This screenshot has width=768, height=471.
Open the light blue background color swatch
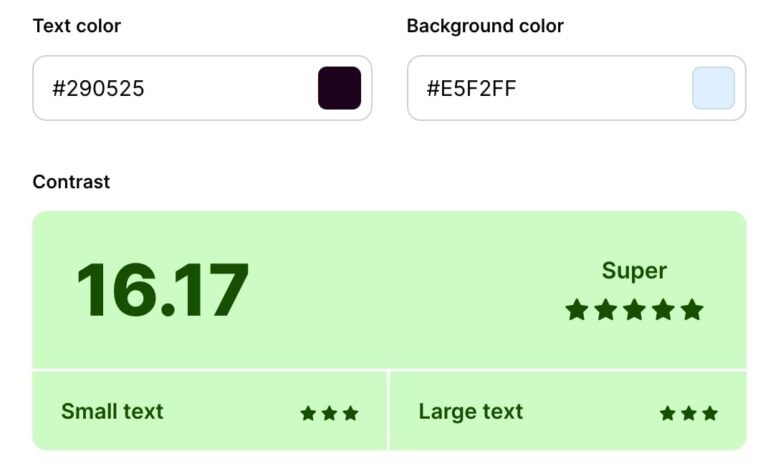tap(713, 88)
